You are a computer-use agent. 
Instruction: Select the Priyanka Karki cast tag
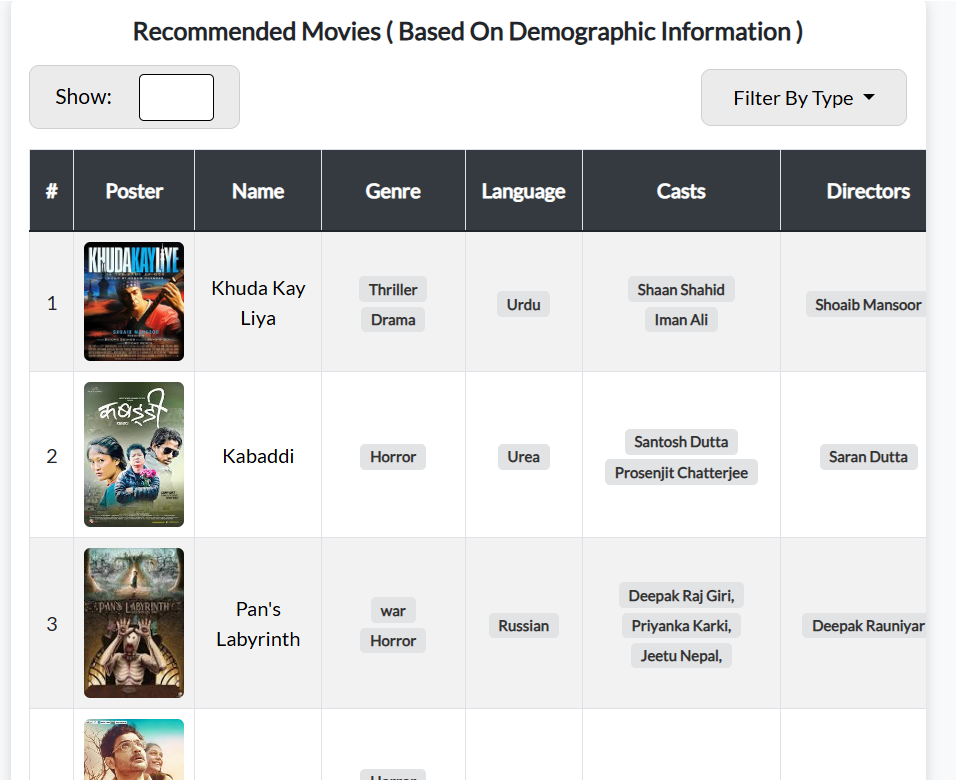point(681,626)
